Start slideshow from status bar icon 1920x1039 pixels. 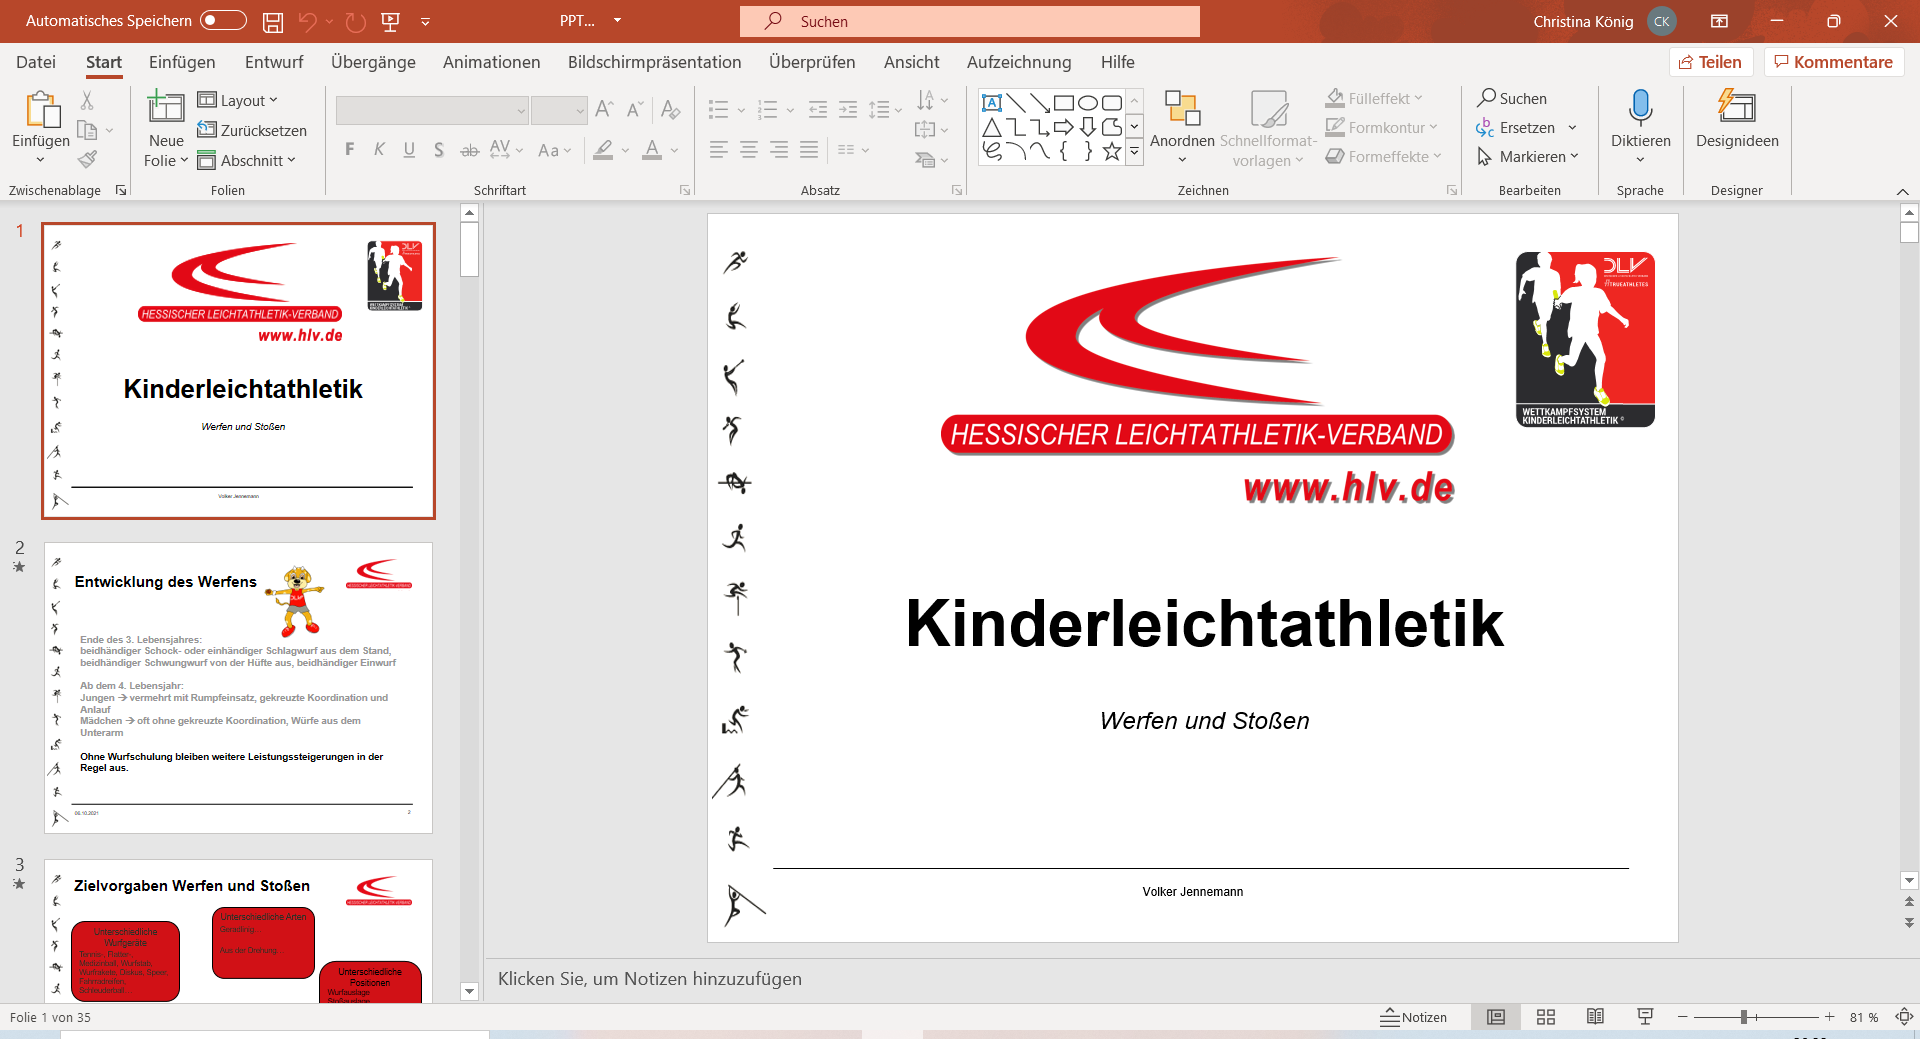tap(1645, 1017)
